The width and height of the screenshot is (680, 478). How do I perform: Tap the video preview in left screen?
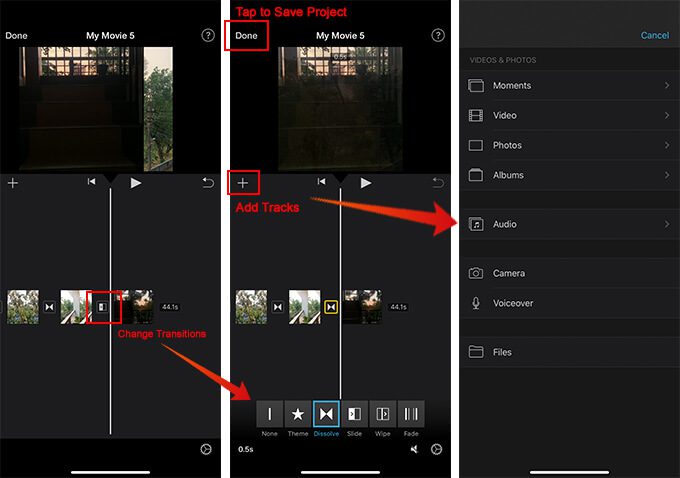coord(96,109)
